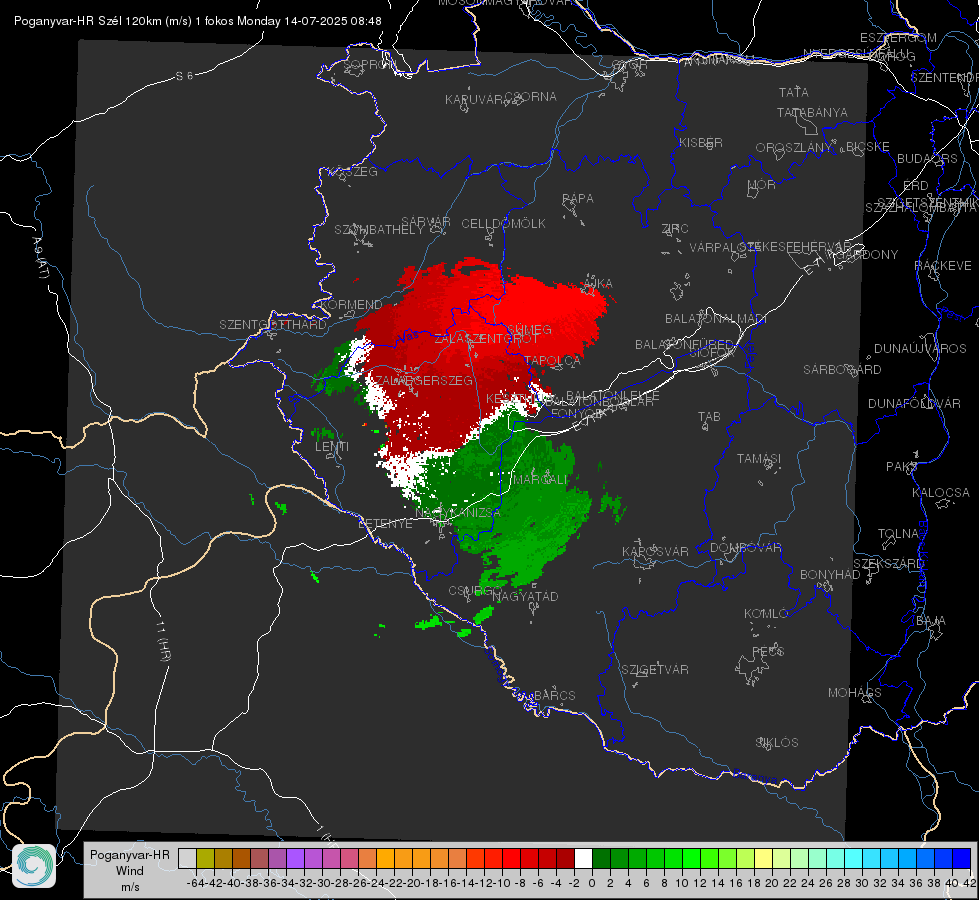Select the DUNAUJVAROS city label

point(920,349)
